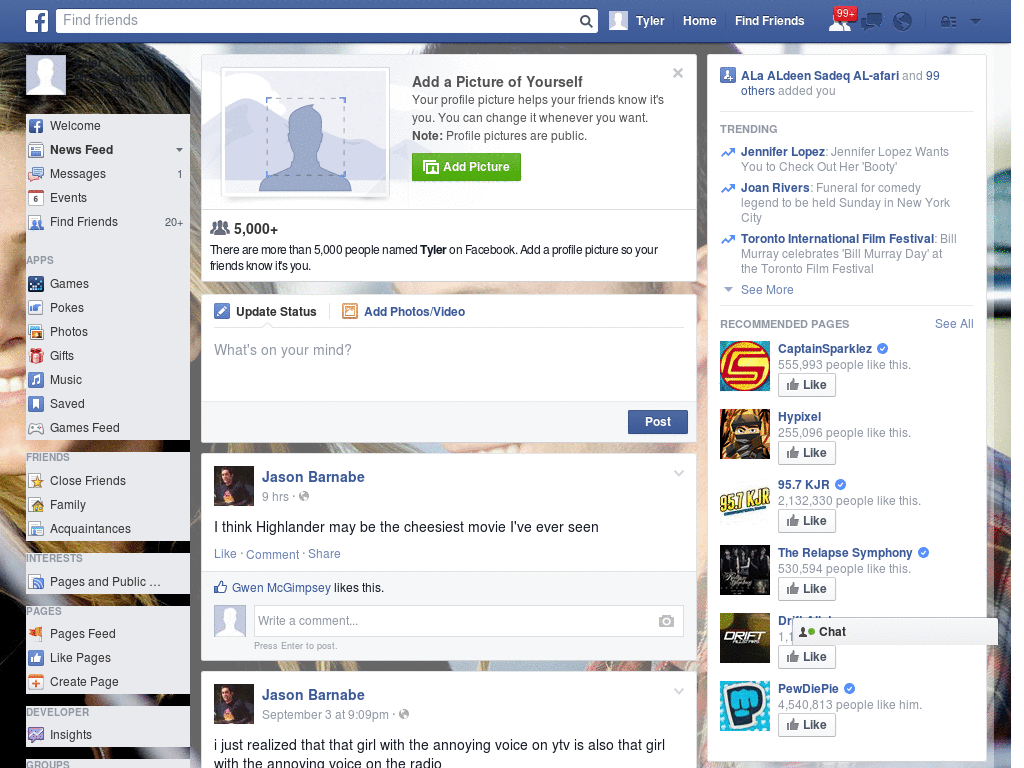Open the messages icon in top bar
The width and height of the screenshot is (1024, 768).
click(x=871, y=22)
